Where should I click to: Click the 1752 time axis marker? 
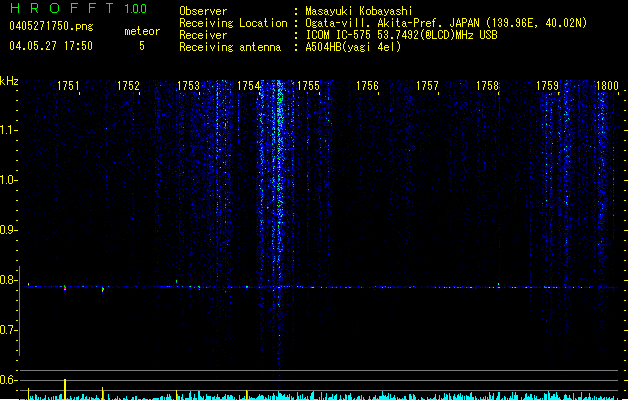point(128,86)
